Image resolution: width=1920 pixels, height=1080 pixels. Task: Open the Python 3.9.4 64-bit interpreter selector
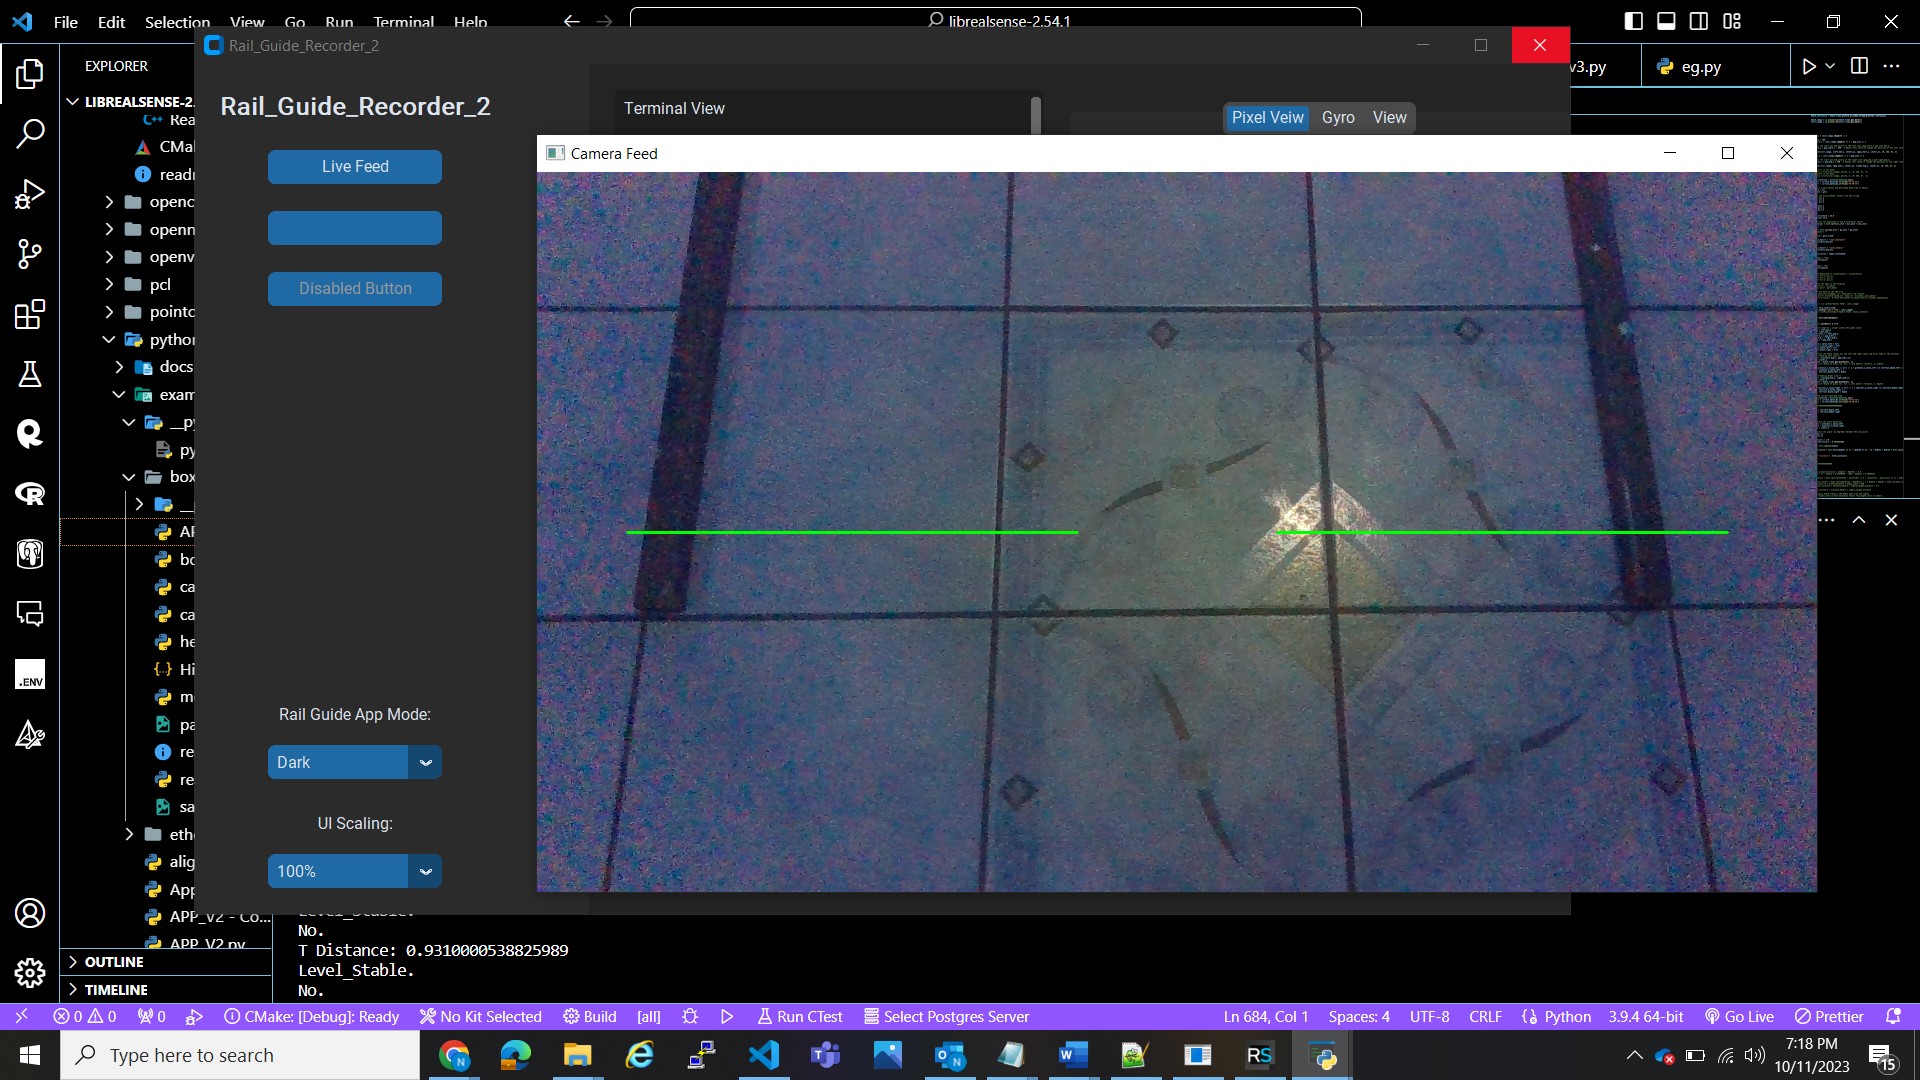[1645, 1016]
